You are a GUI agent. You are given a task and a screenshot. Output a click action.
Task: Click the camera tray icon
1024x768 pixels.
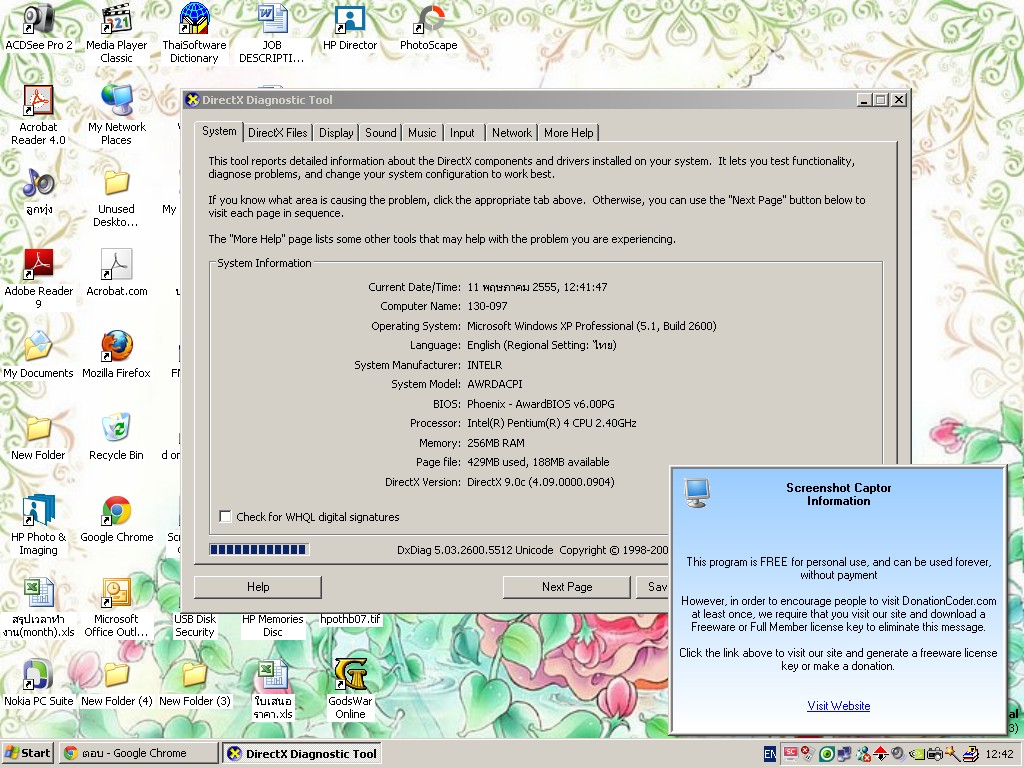coord(935,754)
